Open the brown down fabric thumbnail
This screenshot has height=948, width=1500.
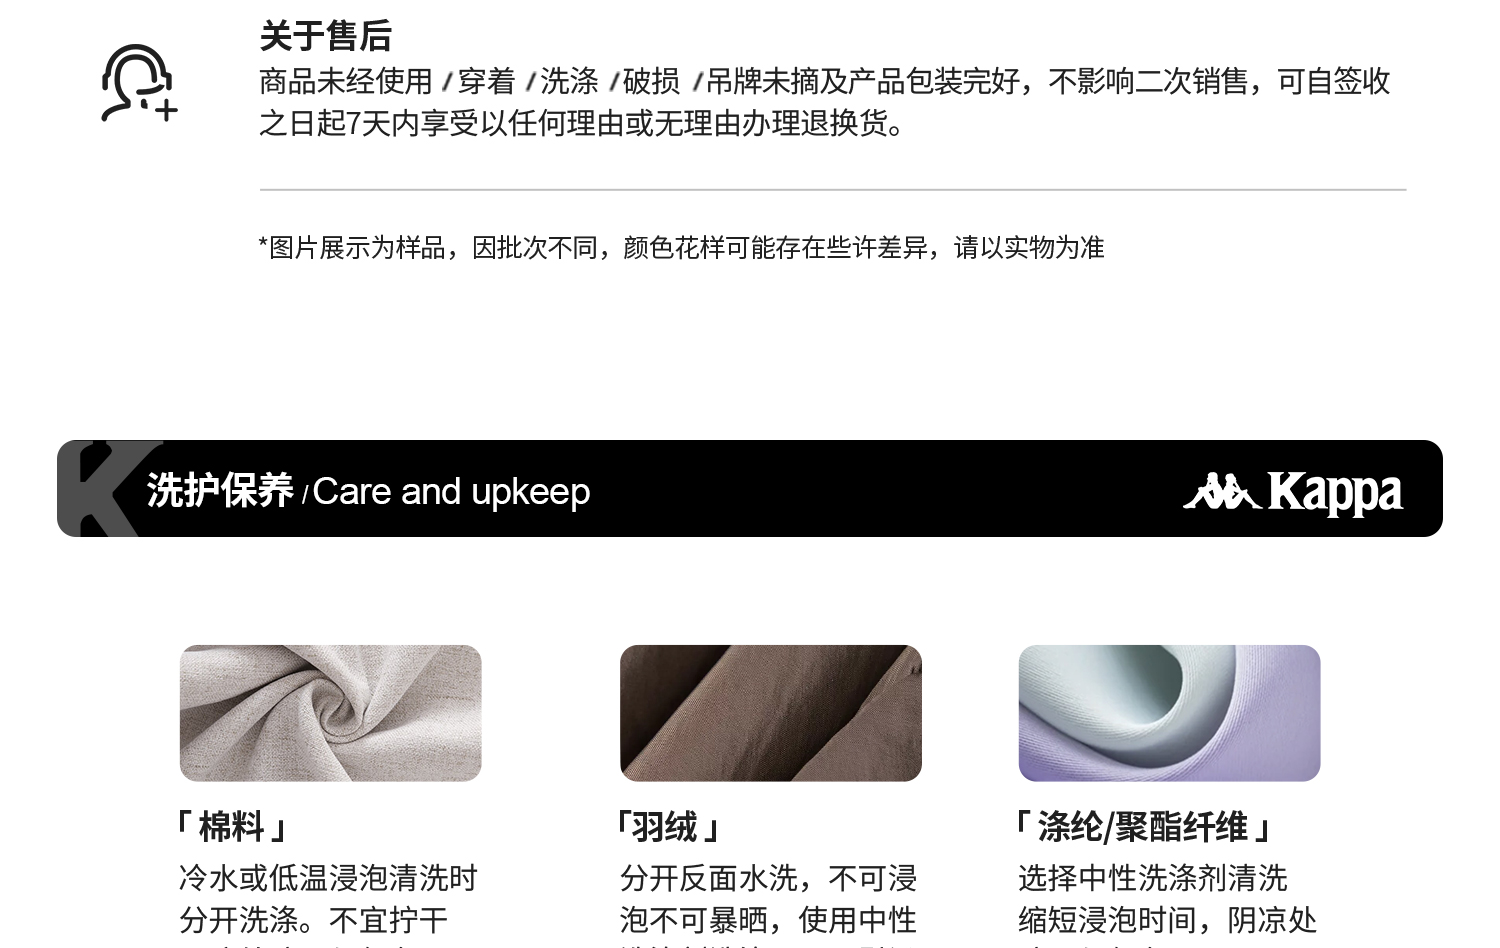tap(770, 713)
